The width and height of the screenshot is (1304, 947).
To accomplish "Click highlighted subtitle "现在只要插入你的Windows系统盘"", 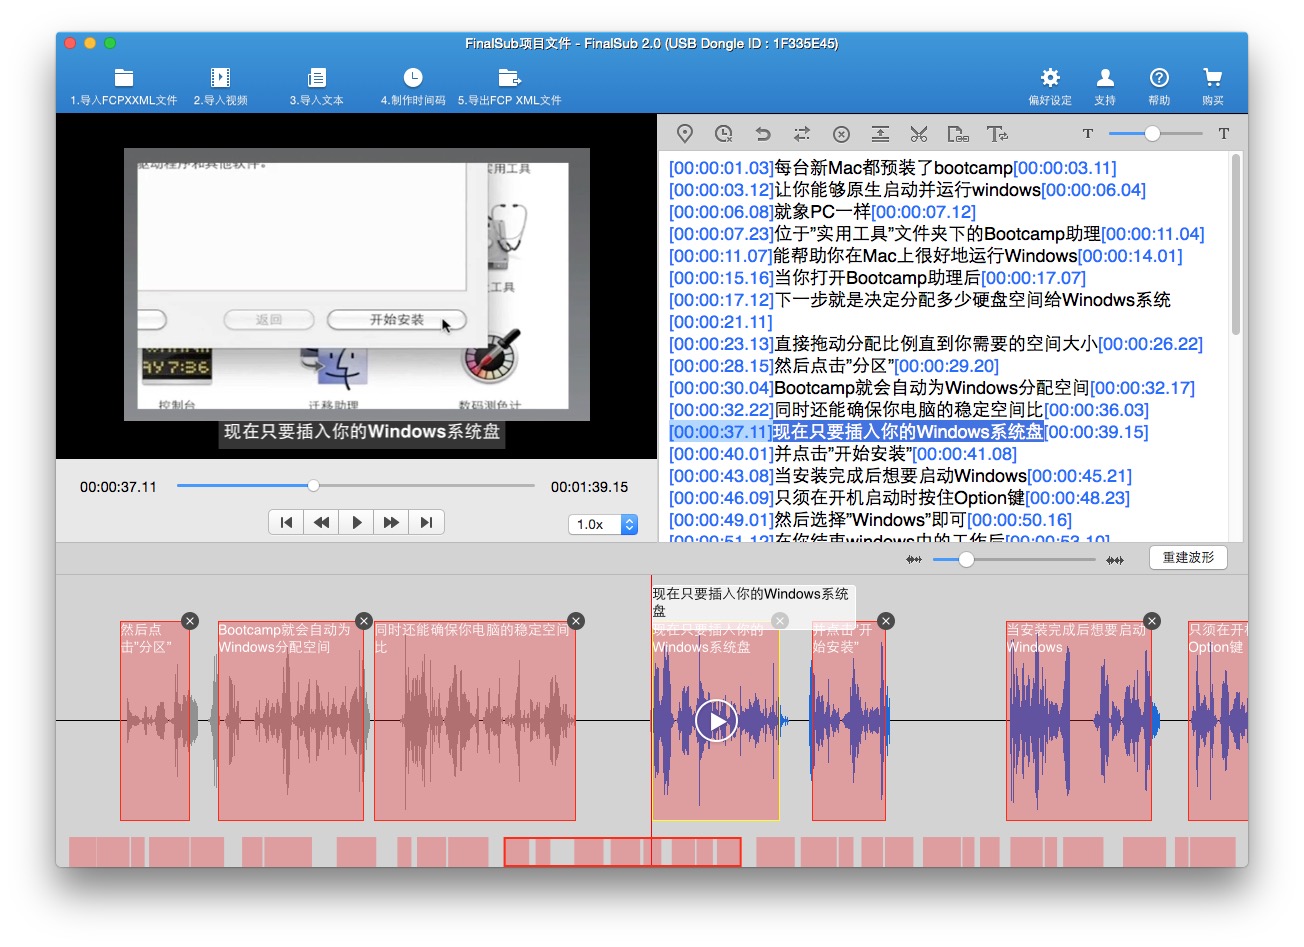I will [x=908, y=432].
